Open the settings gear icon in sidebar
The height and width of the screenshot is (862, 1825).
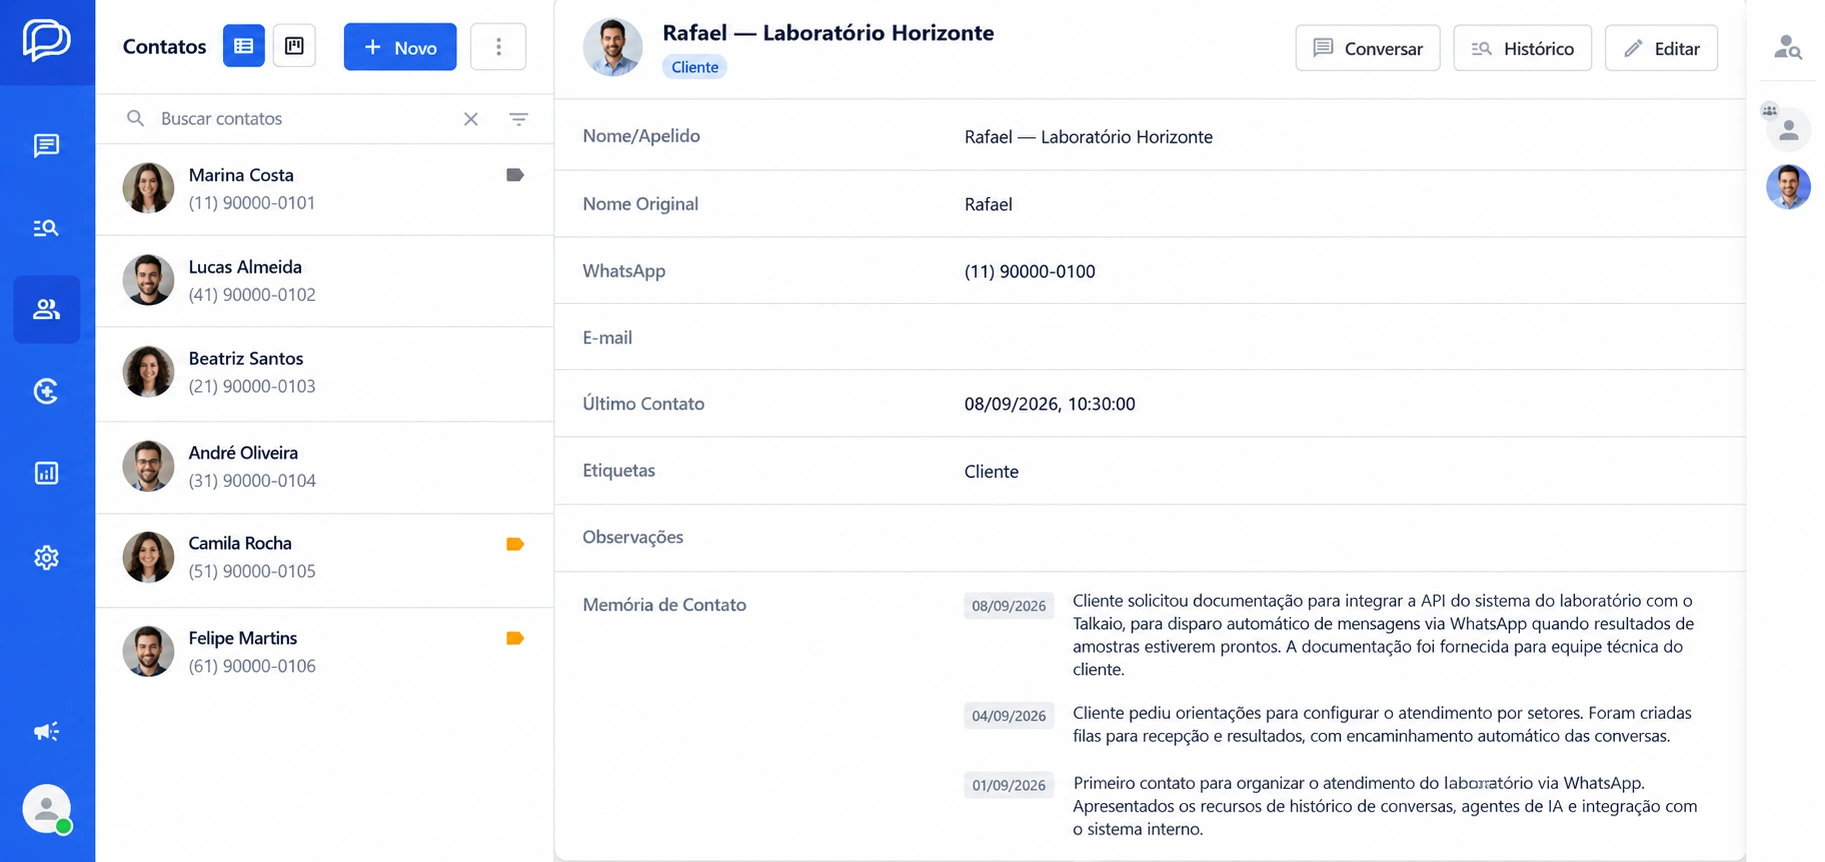coord(46,557)
